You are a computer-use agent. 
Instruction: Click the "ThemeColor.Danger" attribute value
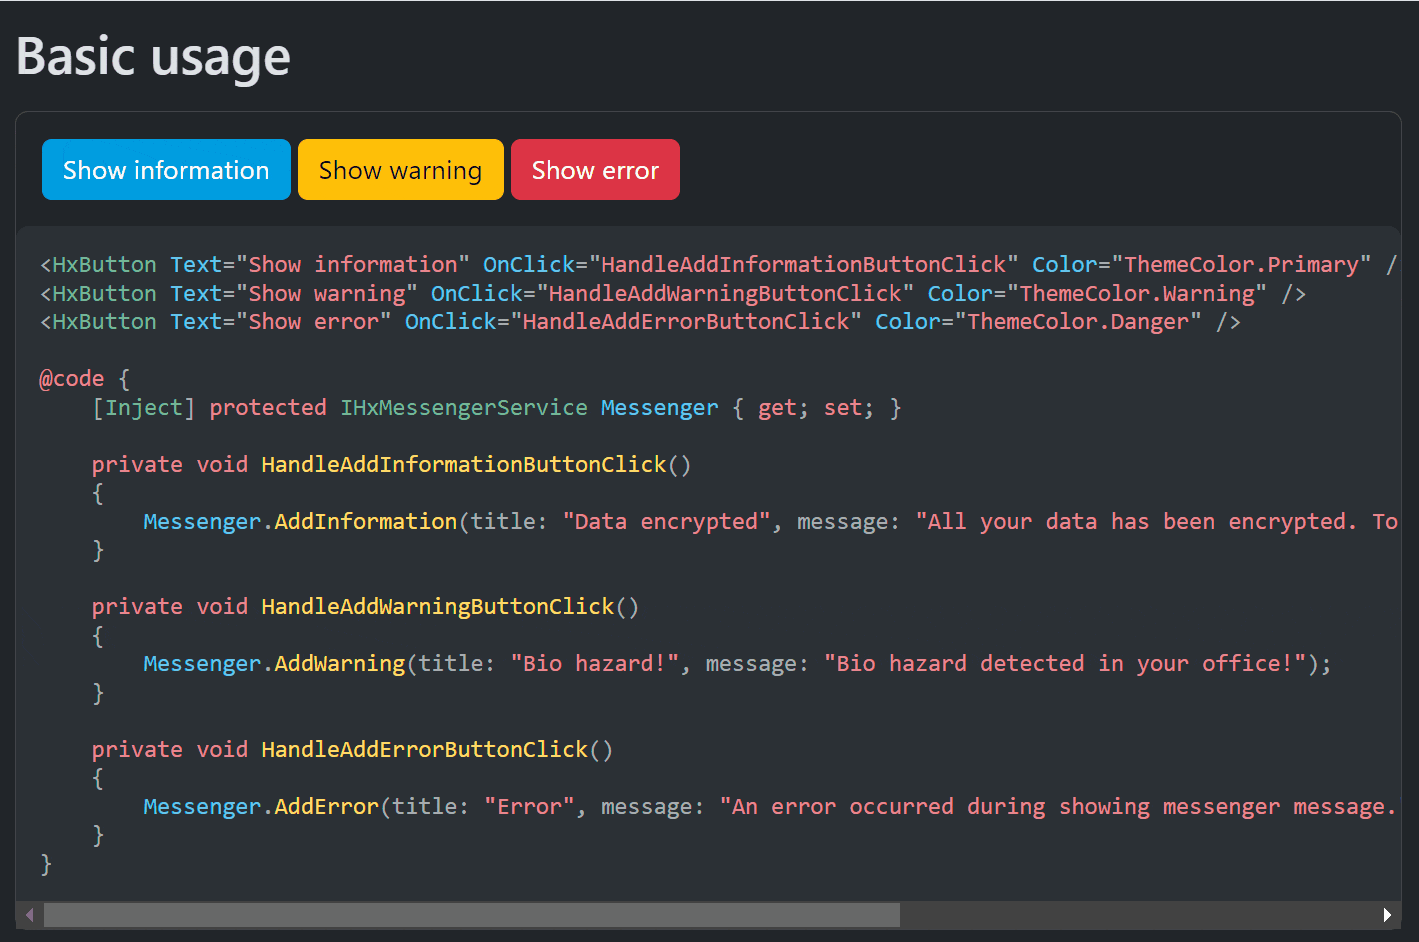tap(1078, 322)
